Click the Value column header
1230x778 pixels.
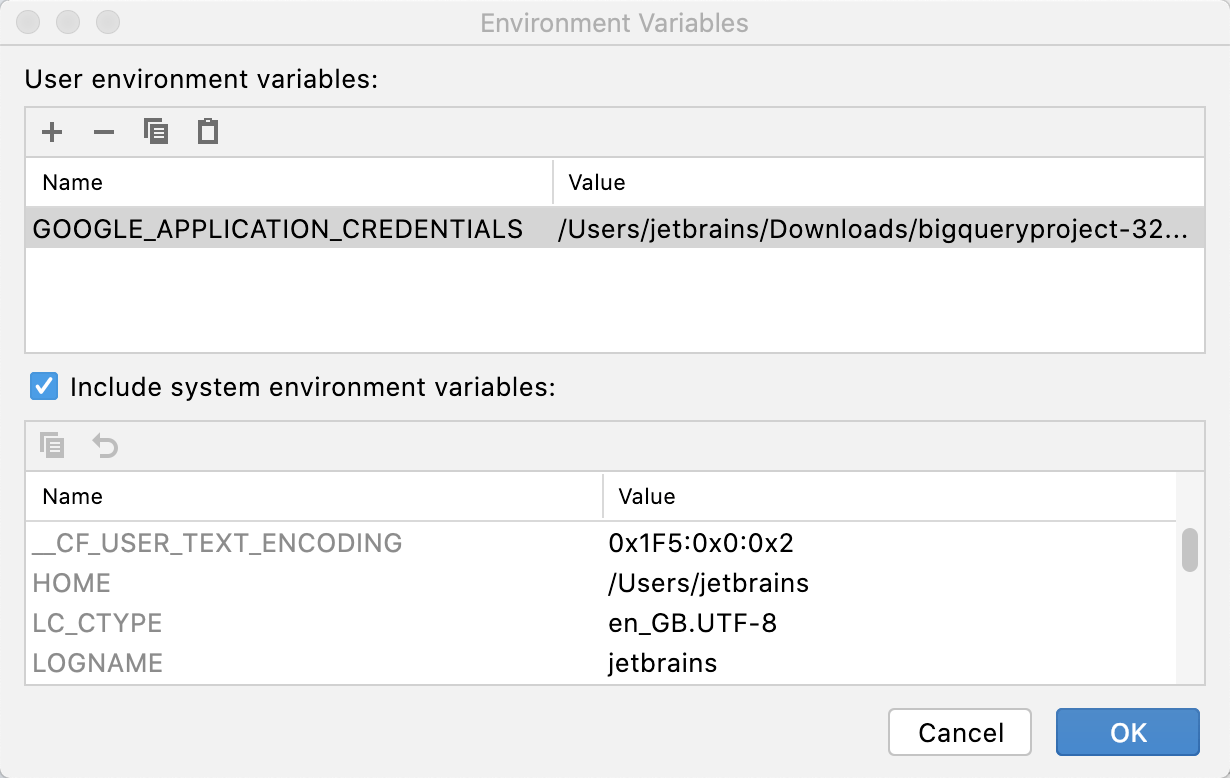(596, 182)
